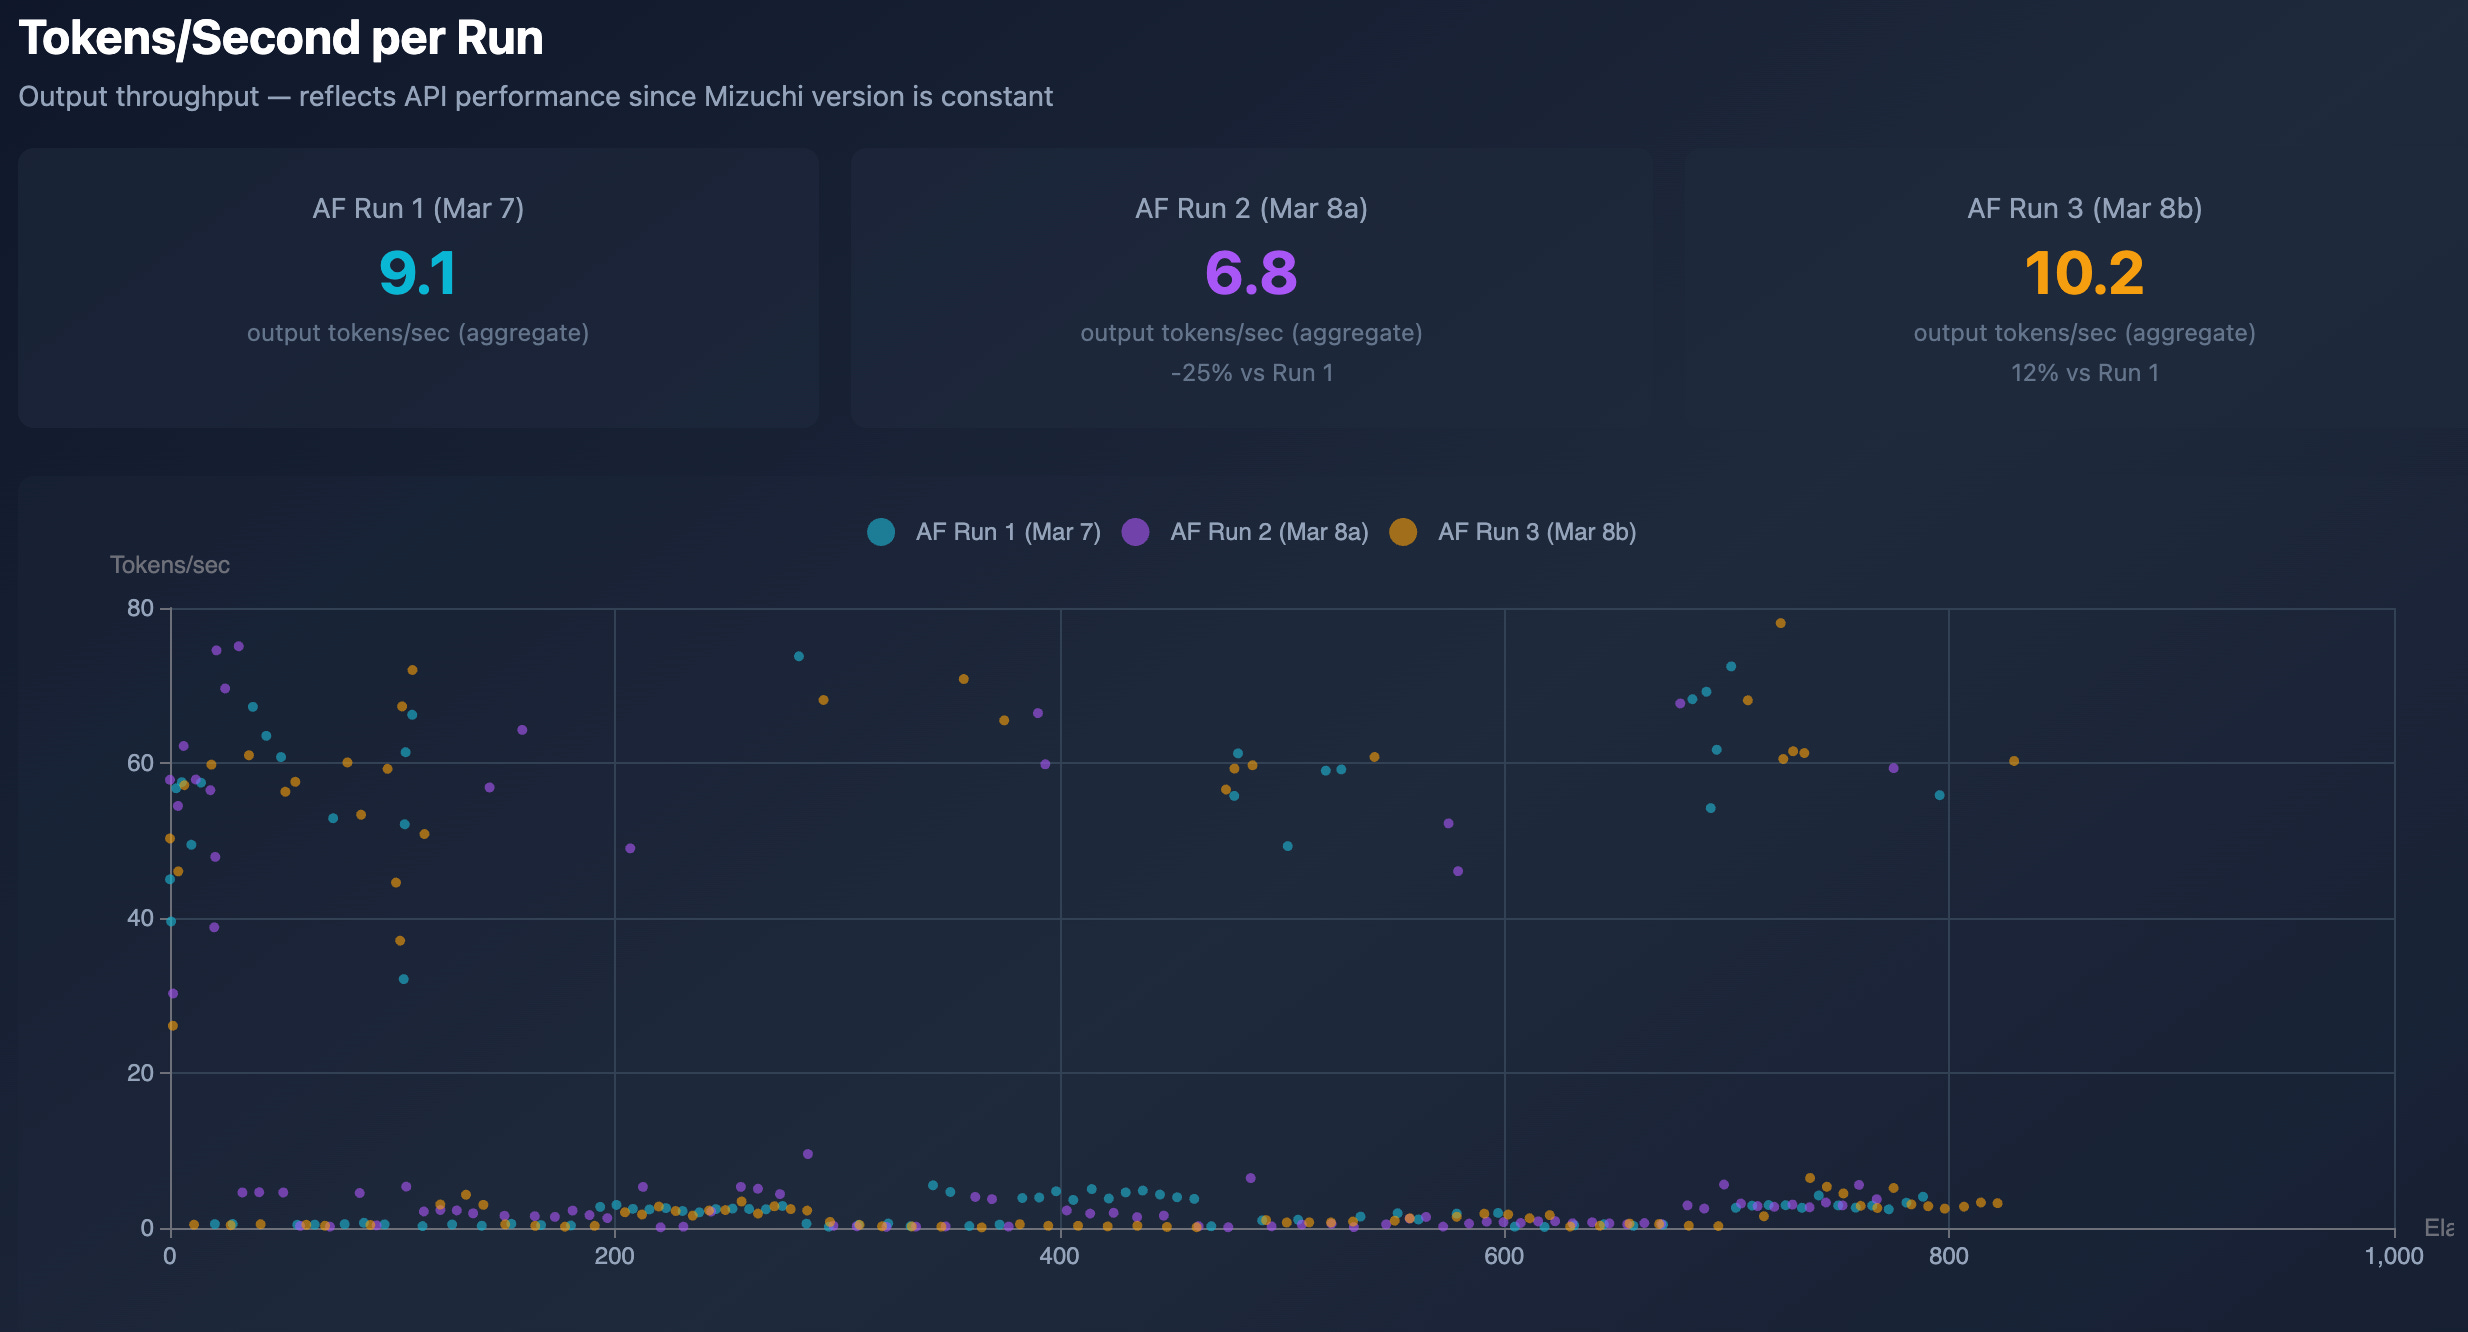Click the AF Run 1 (Mar 7) legend label

point(1007,532)
